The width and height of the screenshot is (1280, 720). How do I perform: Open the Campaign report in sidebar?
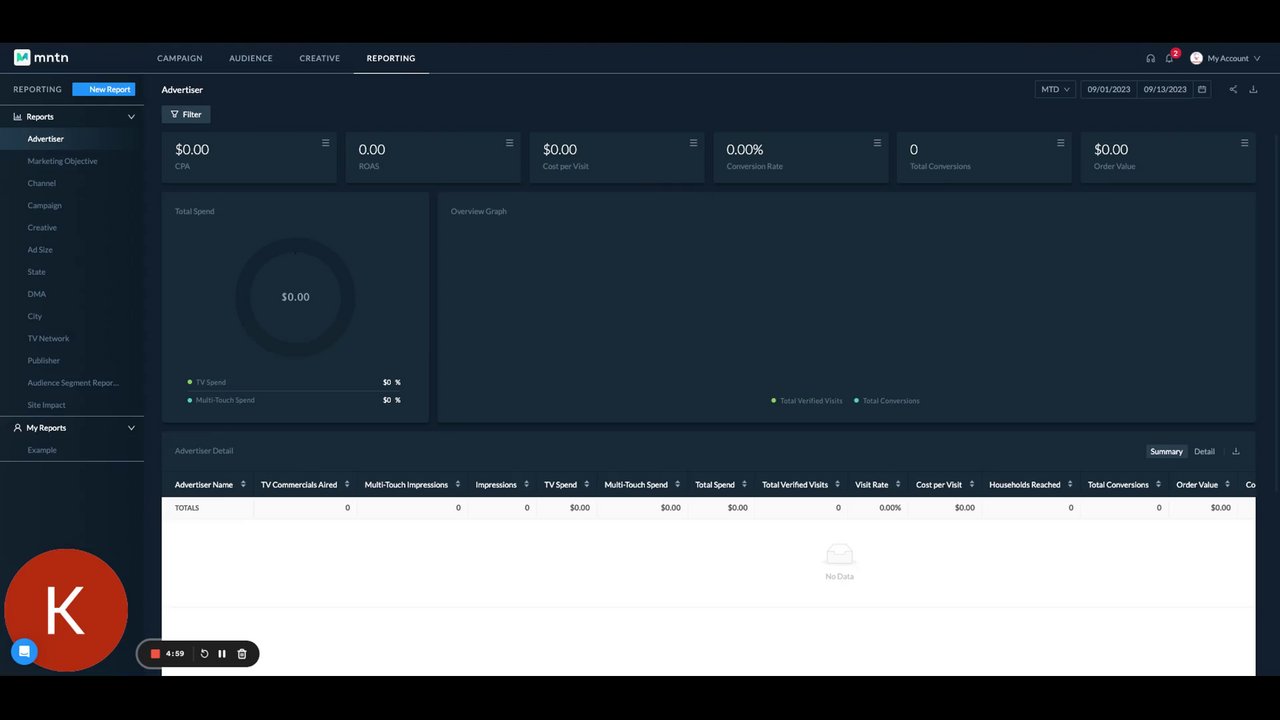point(45,205)
